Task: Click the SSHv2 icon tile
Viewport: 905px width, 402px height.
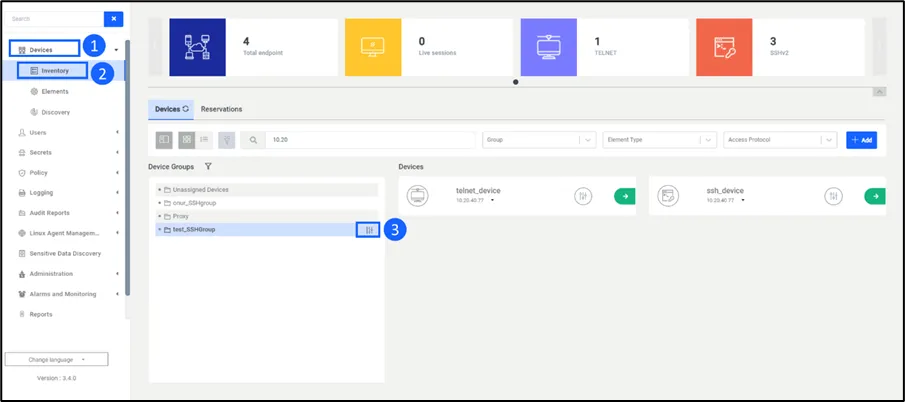Action: [x=724, y=47]
